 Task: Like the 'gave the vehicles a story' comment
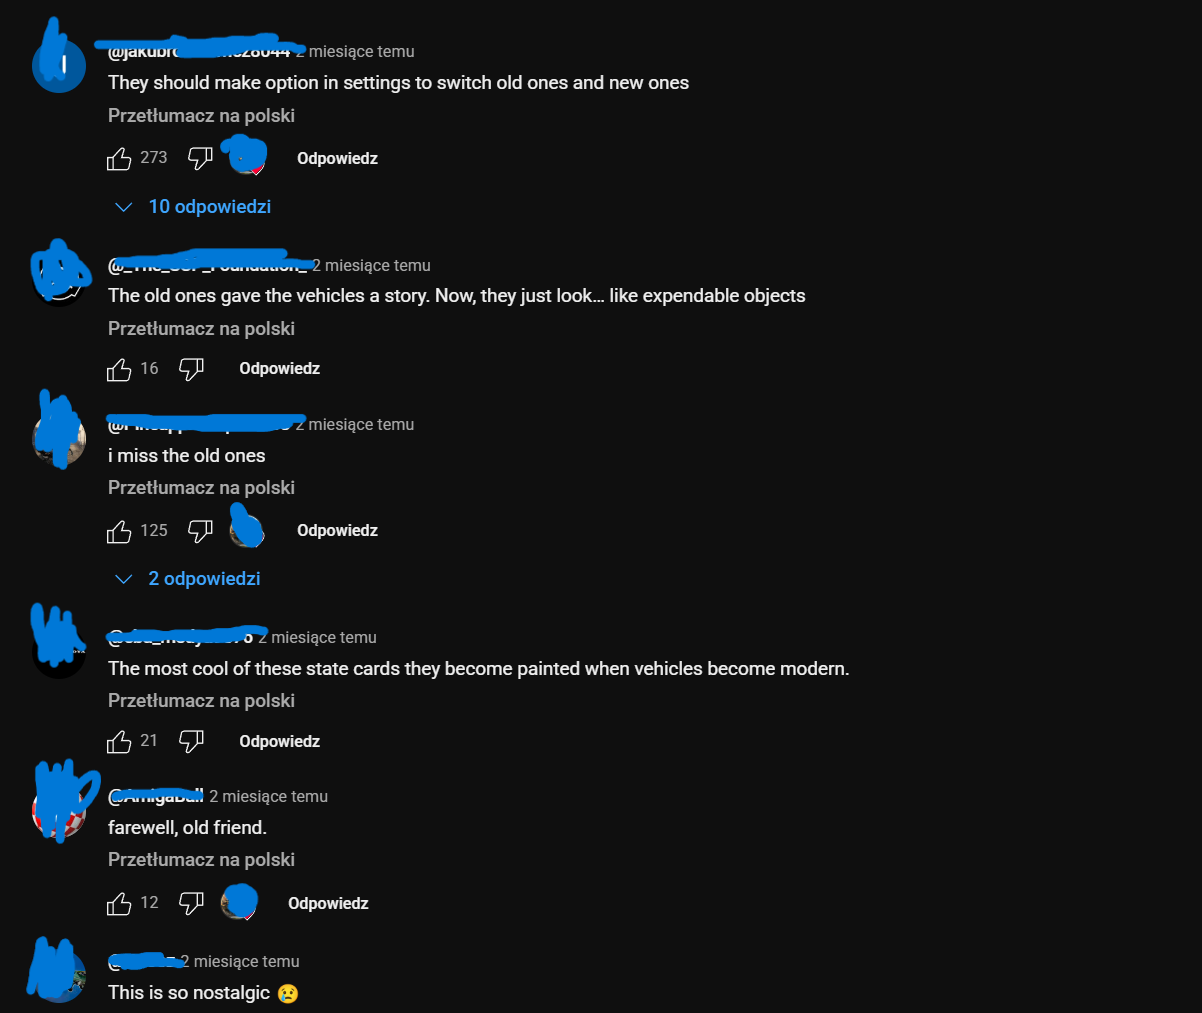click(119, 369)
